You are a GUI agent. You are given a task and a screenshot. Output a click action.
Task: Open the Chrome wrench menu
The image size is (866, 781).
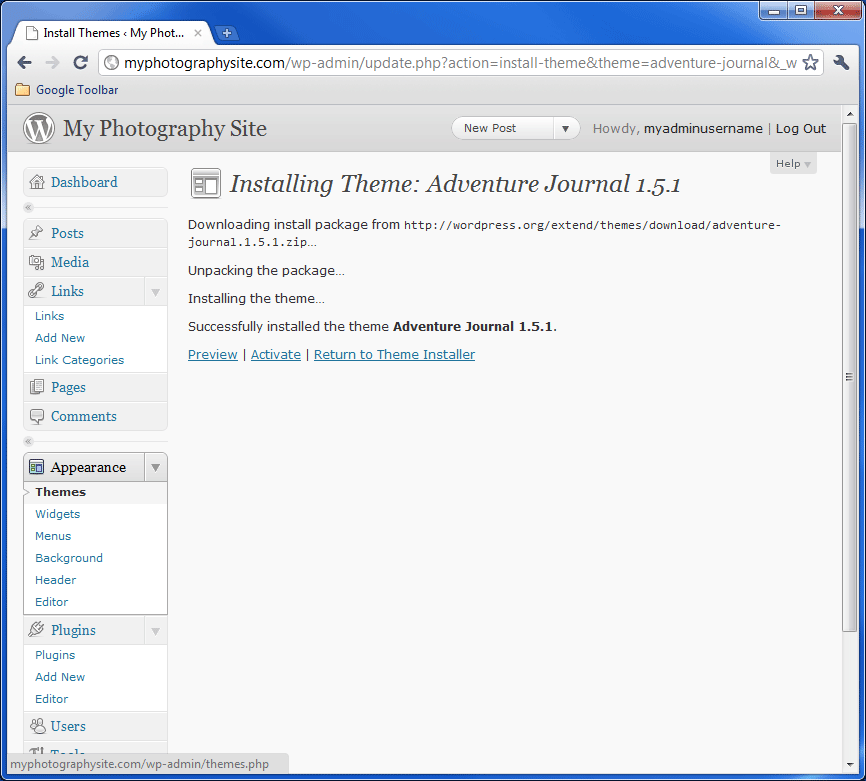(841, 62)
